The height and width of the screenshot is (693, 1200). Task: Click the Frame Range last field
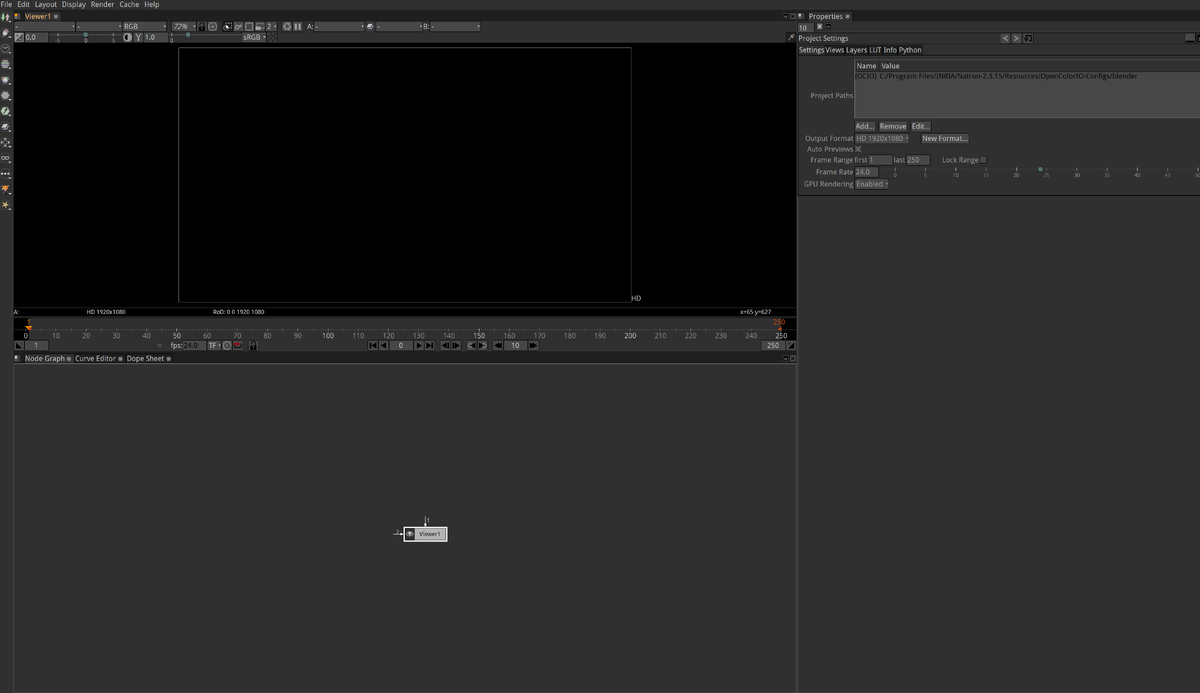(x=918, y=160)
